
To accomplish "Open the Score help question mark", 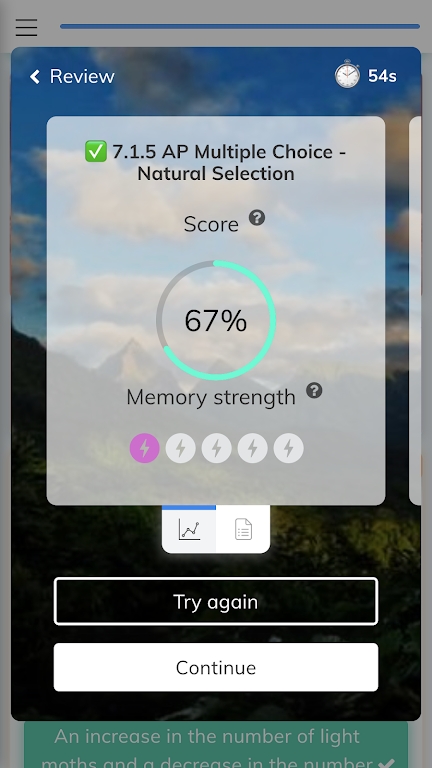I will (257, 217).
